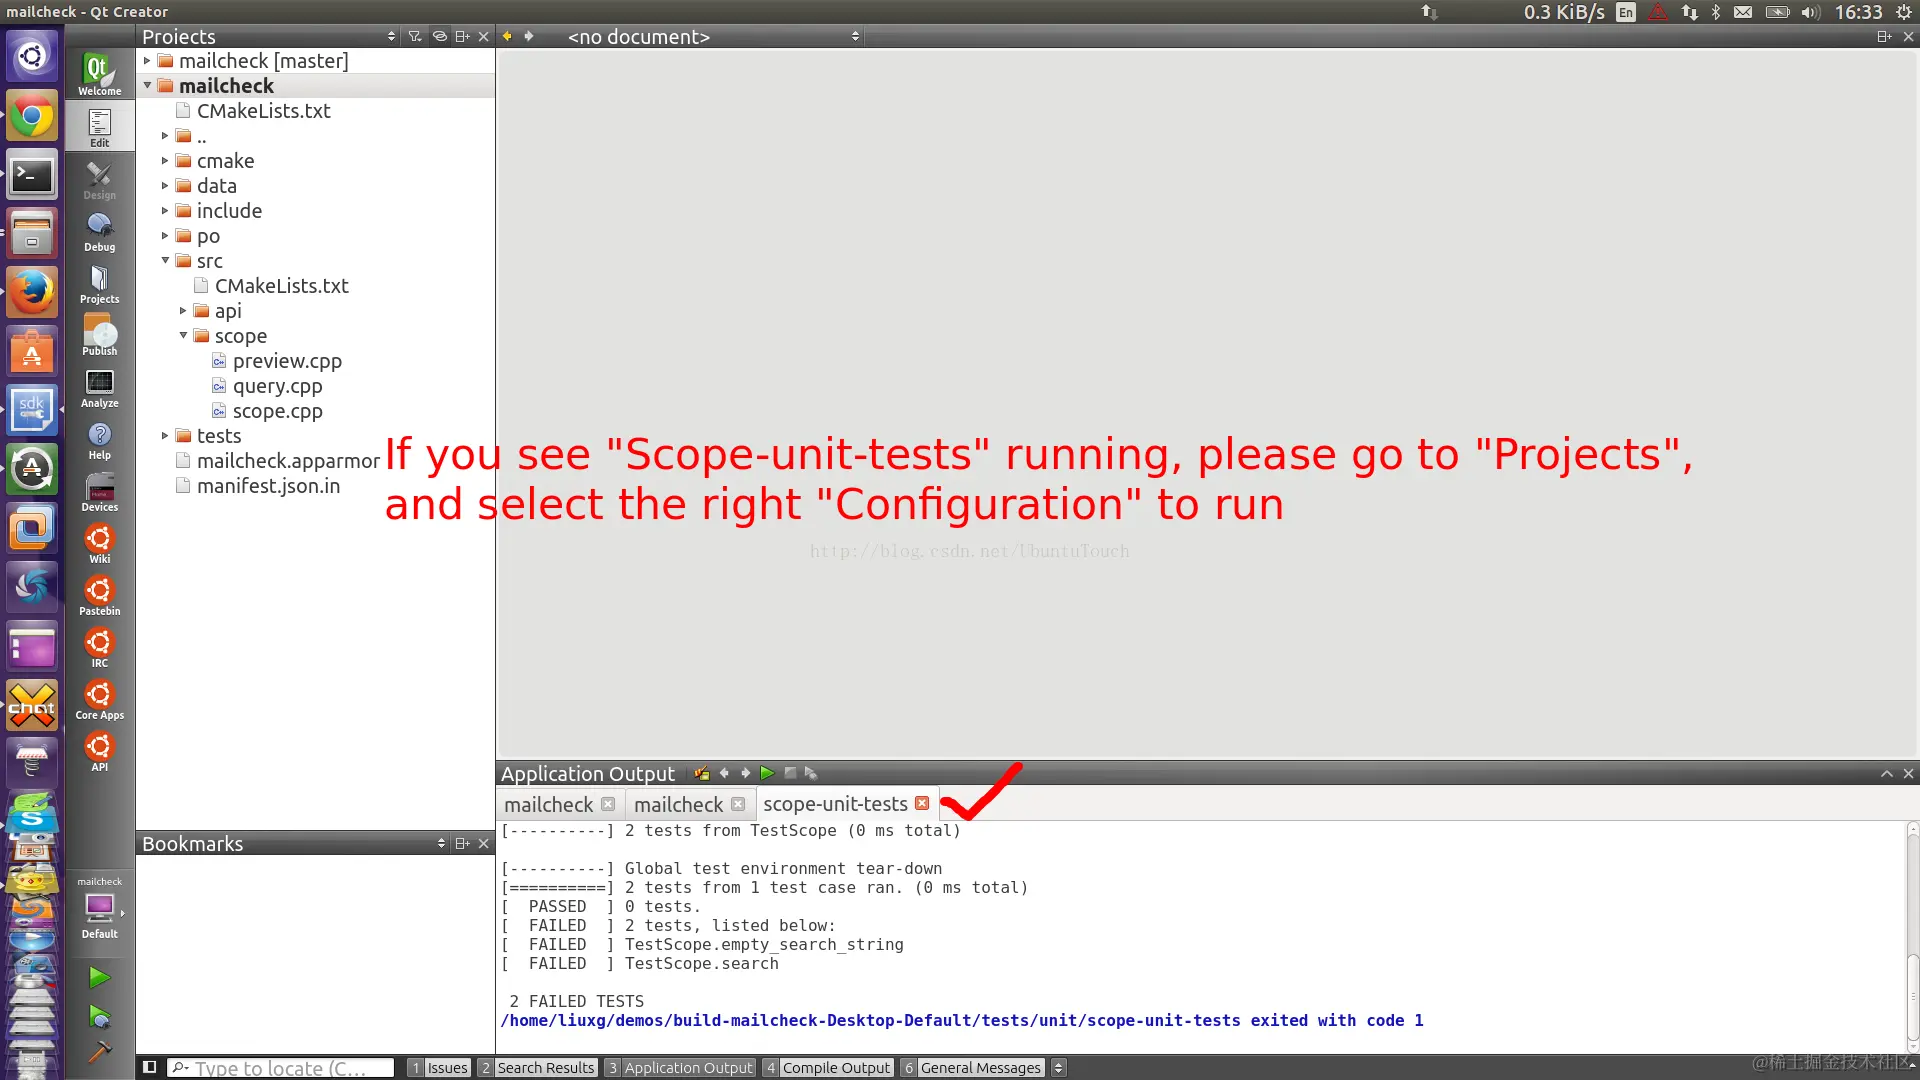Switch to scope-unit-tests output tab
This screenshot has width=1920, height=1080.
tap(835, 804)
